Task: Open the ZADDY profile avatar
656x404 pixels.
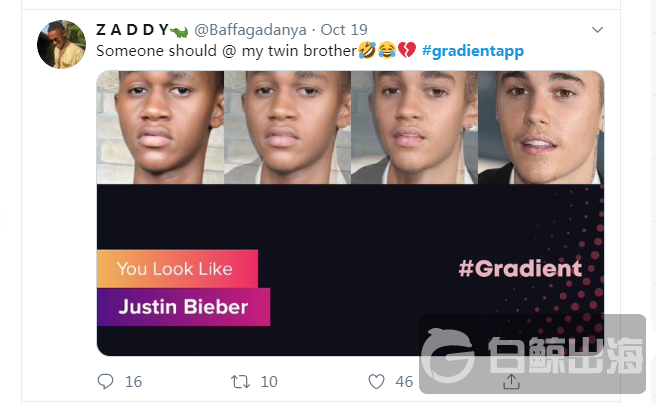Action: 62,44
